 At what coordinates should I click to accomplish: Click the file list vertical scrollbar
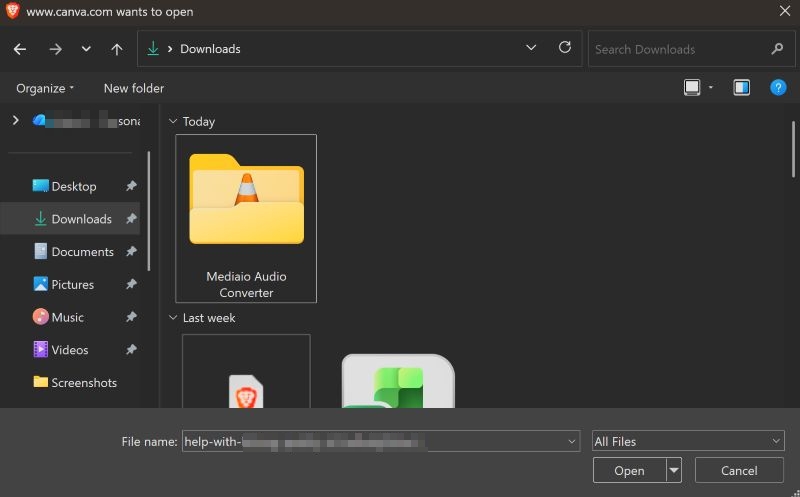pos(793,149)
